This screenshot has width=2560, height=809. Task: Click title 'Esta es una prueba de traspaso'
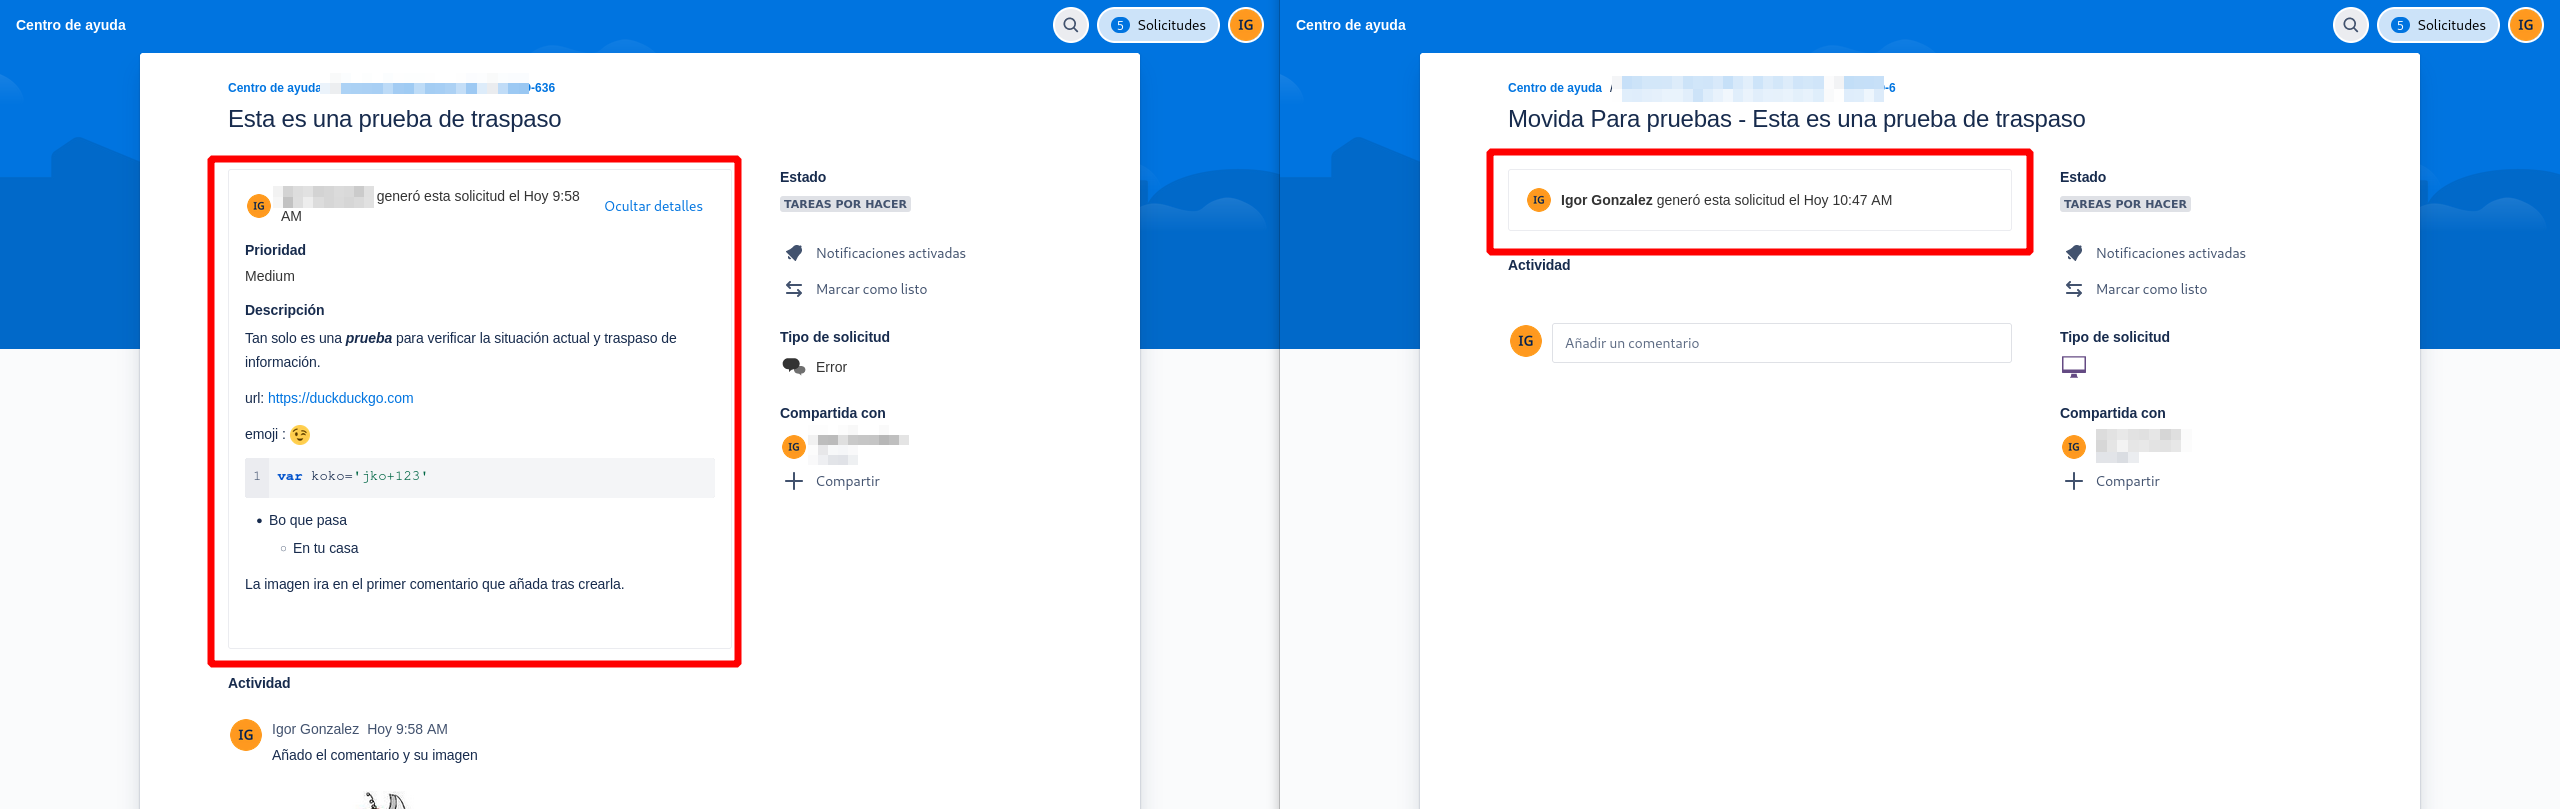click(394, 119)
